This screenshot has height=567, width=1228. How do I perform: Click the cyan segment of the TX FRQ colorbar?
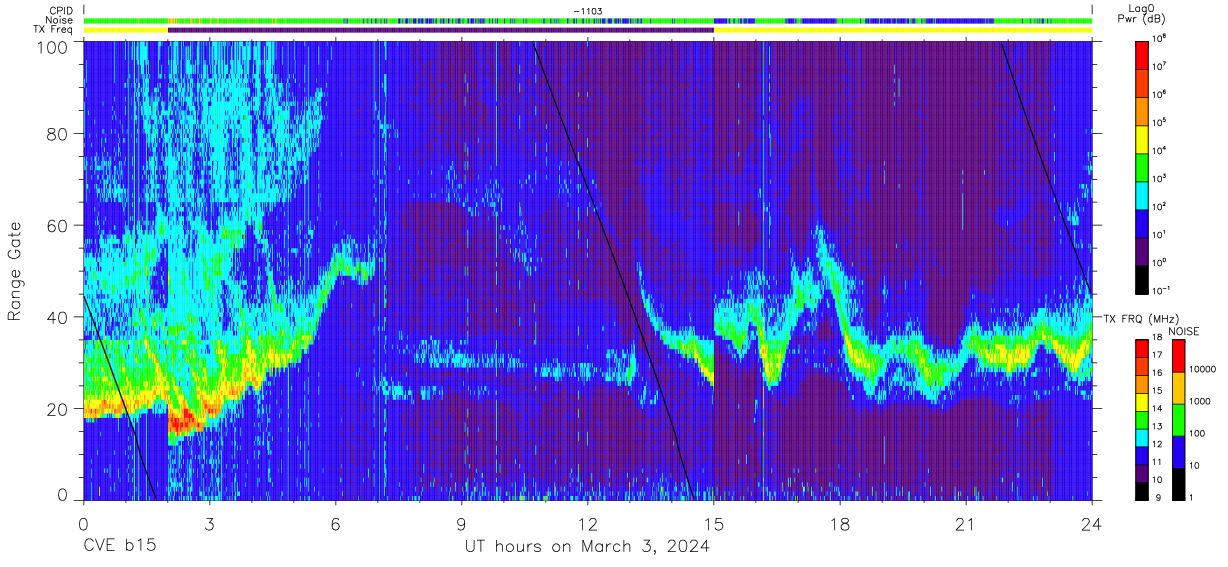[x=1143, y=436]
